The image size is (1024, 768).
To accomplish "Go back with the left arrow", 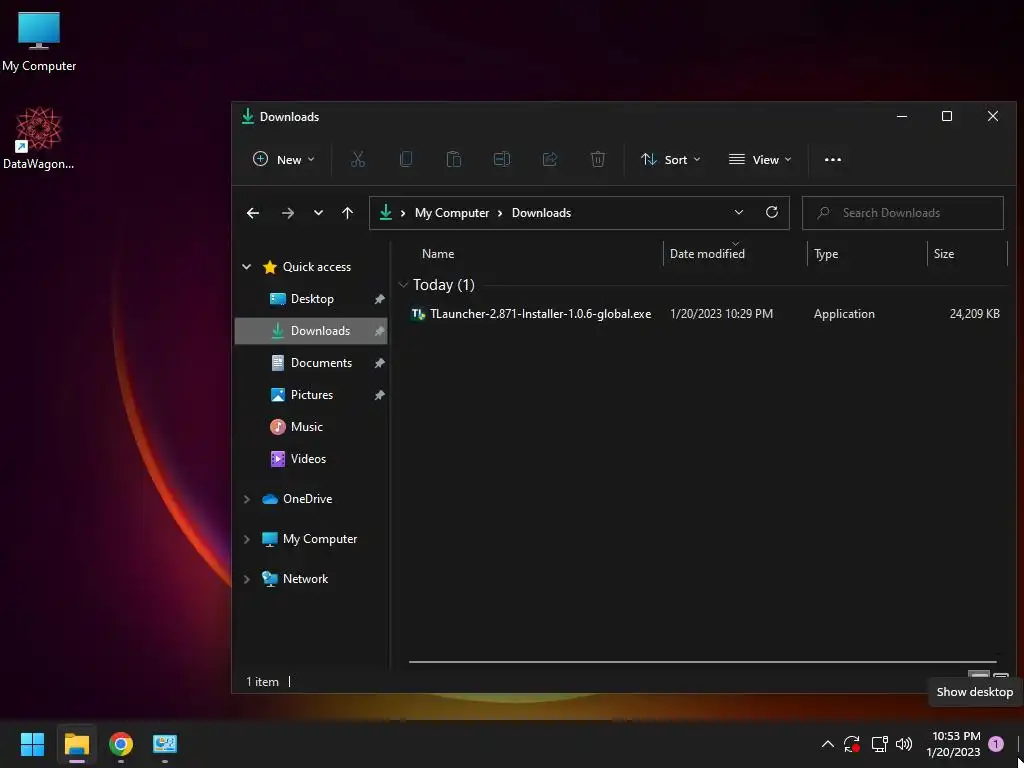I will click(x=253, y=213).
